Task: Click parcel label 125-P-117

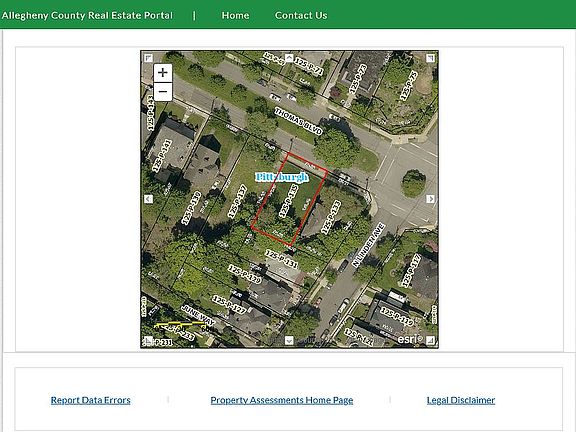Action: point(411,270)
